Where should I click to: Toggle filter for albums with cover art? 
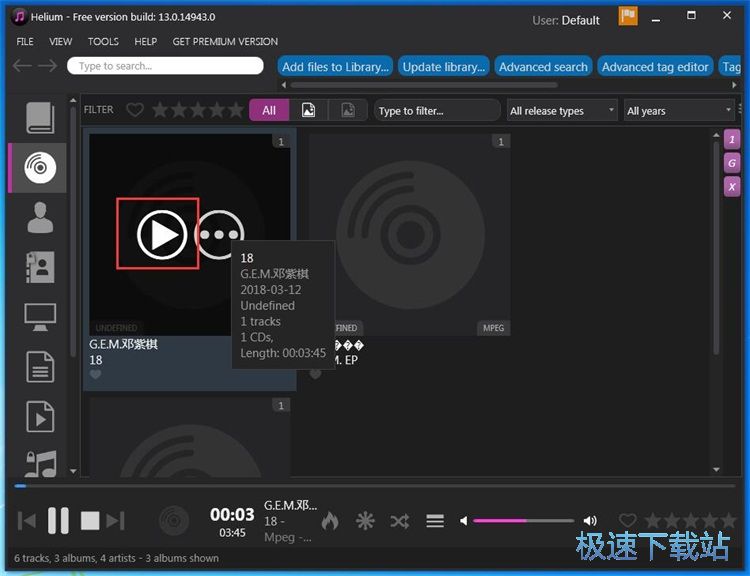pos(309,110)
